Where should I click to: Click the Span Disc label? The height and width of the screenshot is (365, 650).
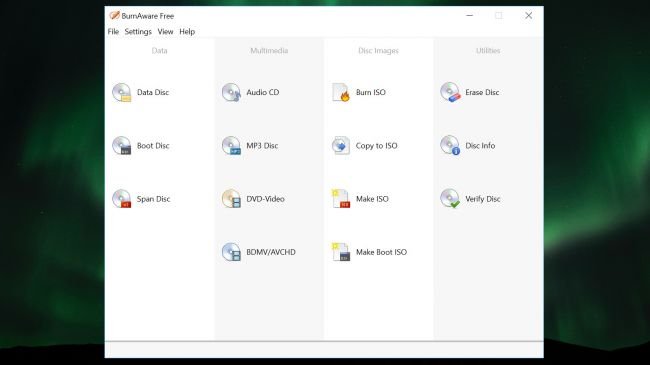(153, 199)
